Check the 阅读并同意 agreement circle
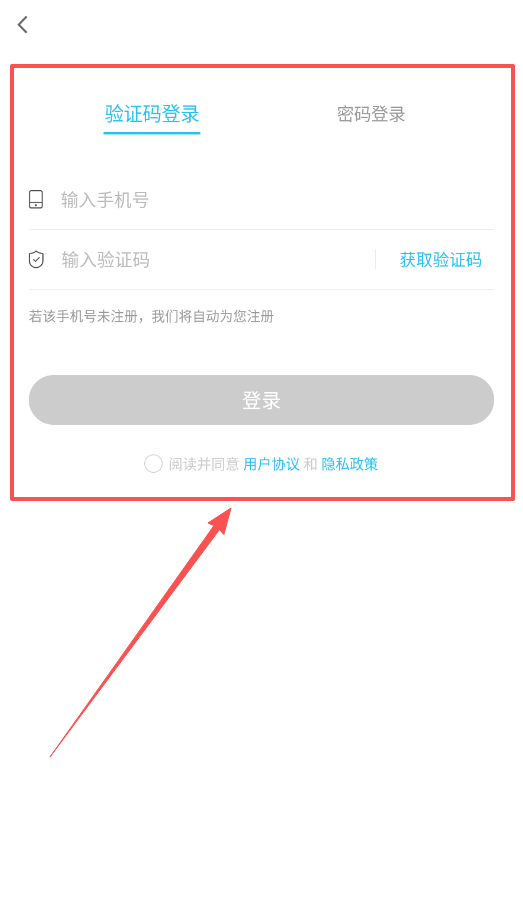This screenshot has height=910, width=523. (153, 464)
